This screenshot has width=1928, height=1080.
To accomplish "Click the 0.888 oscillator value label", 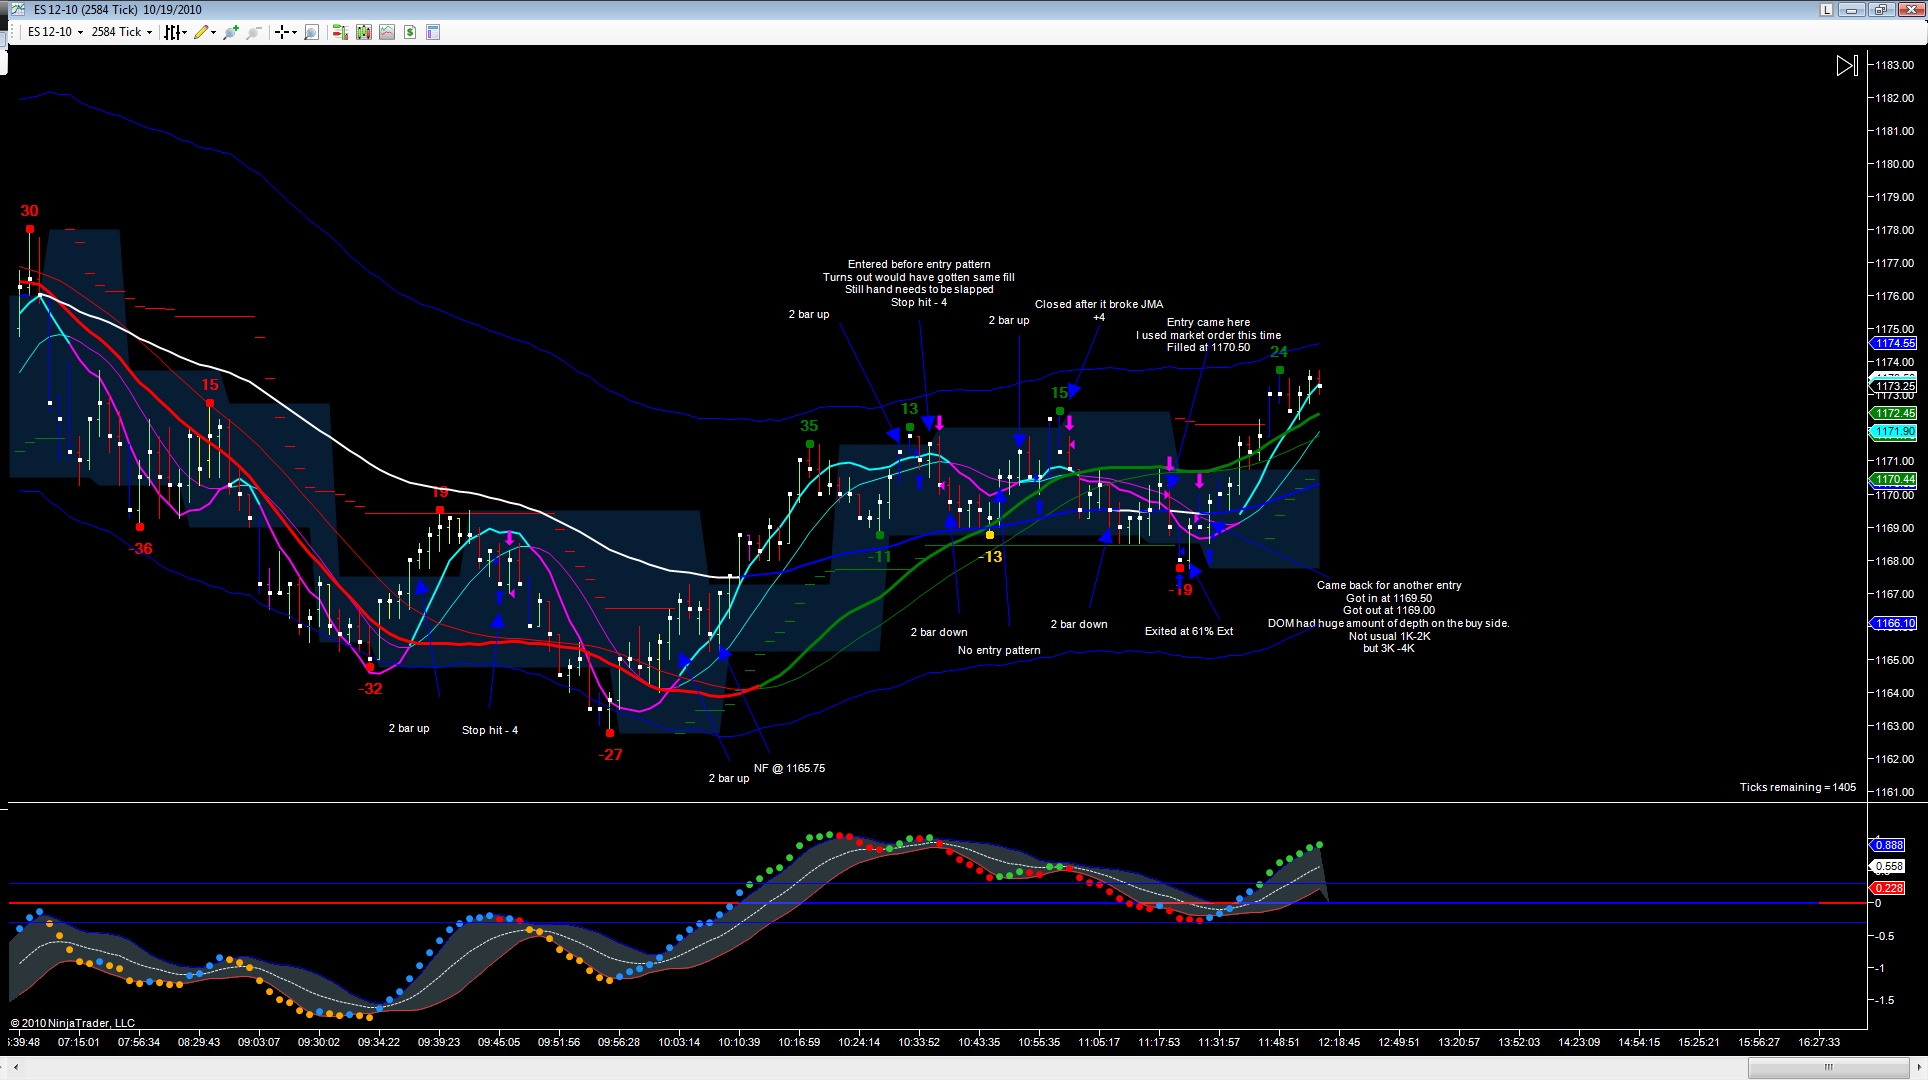I will pyautogui.click(x=1888, y=845).
